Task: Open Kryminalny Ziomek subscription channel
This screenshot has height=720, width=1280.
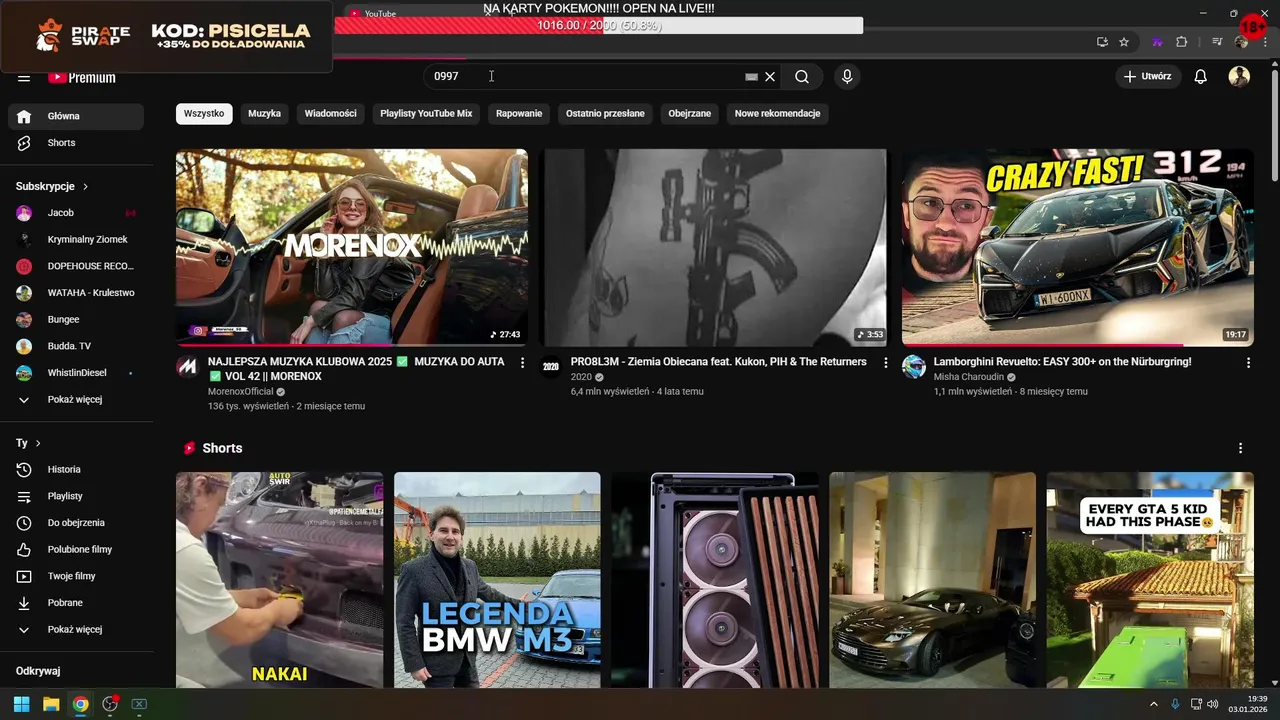Action: (x=76, y=239)
